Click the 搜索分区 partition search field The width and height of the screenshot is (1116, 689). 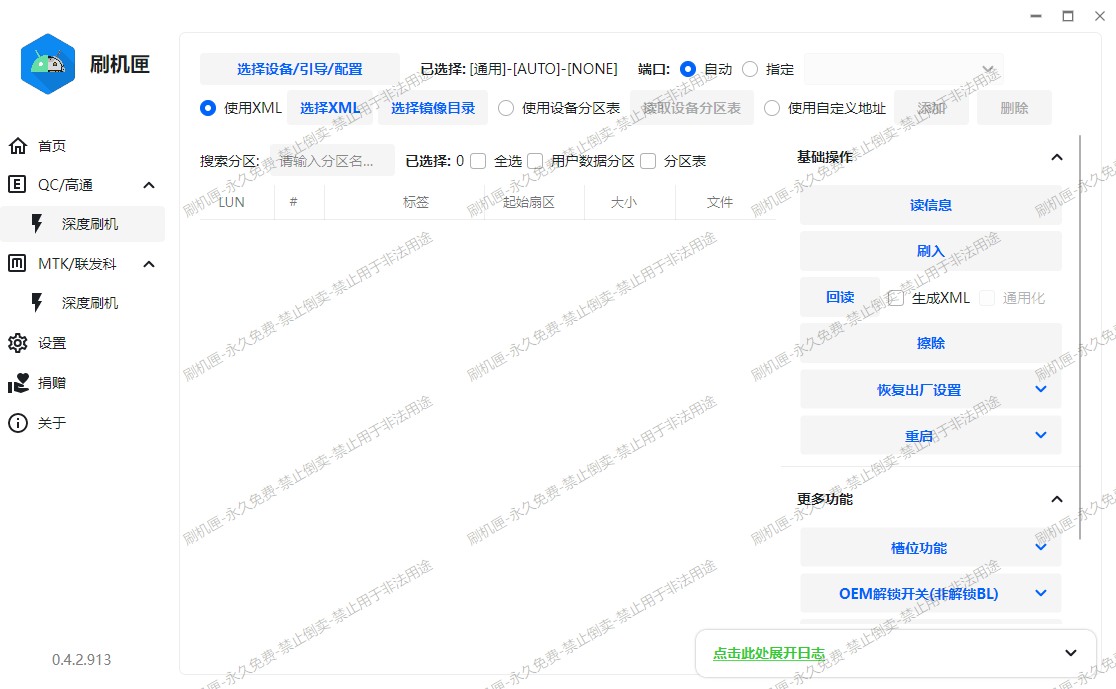[332, 160]
